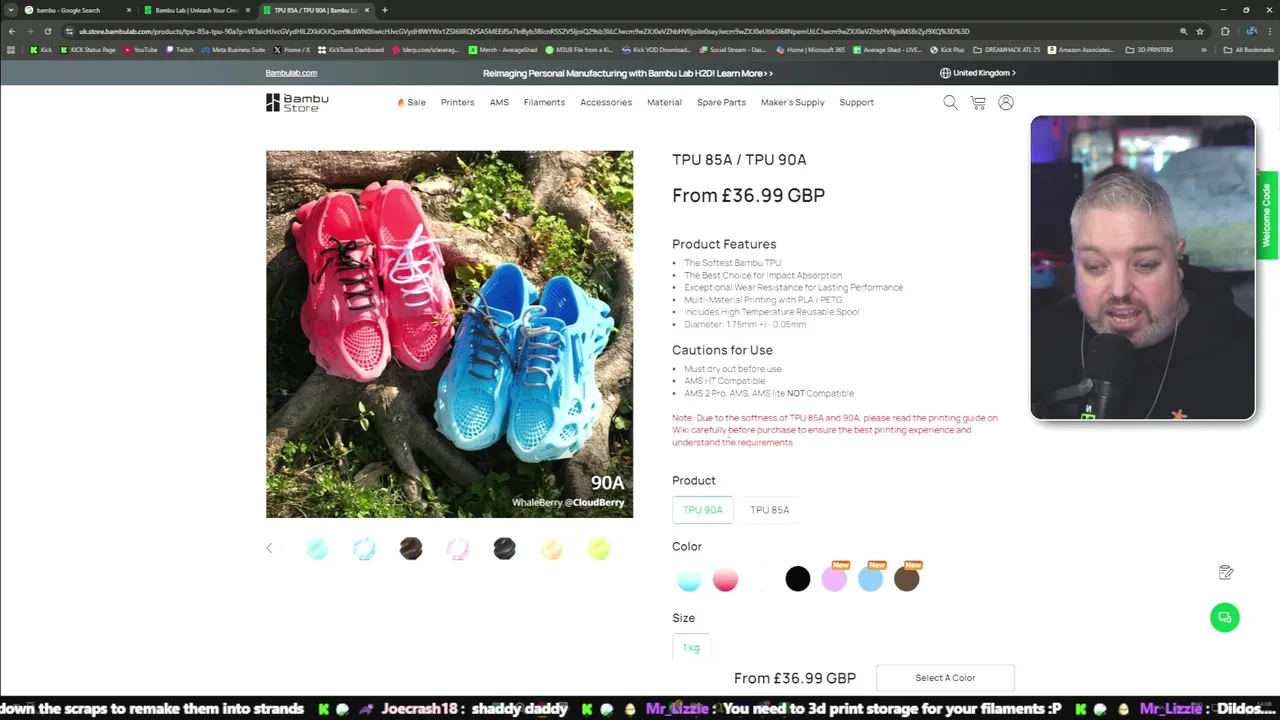Click the previous arrow beside the thumbnails
The width and height of the screenshot is (1280, 720).
[269, 548]
